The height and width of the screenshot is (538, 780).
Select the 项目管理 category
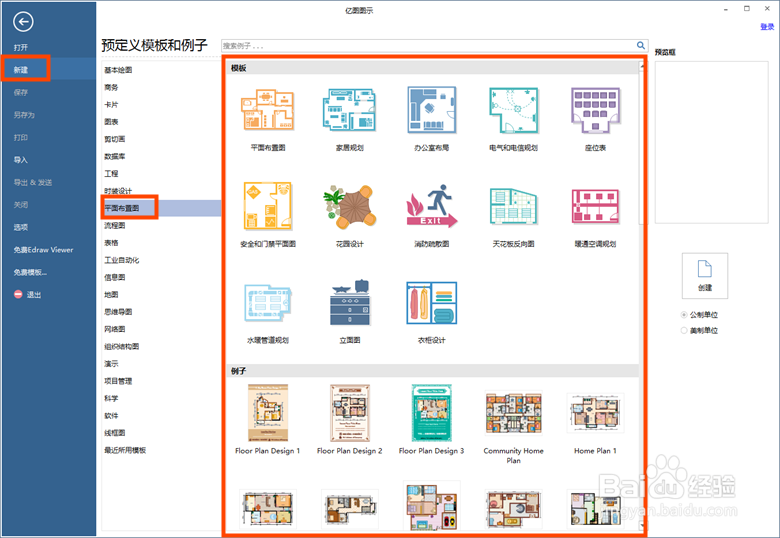tap(118, 381)
